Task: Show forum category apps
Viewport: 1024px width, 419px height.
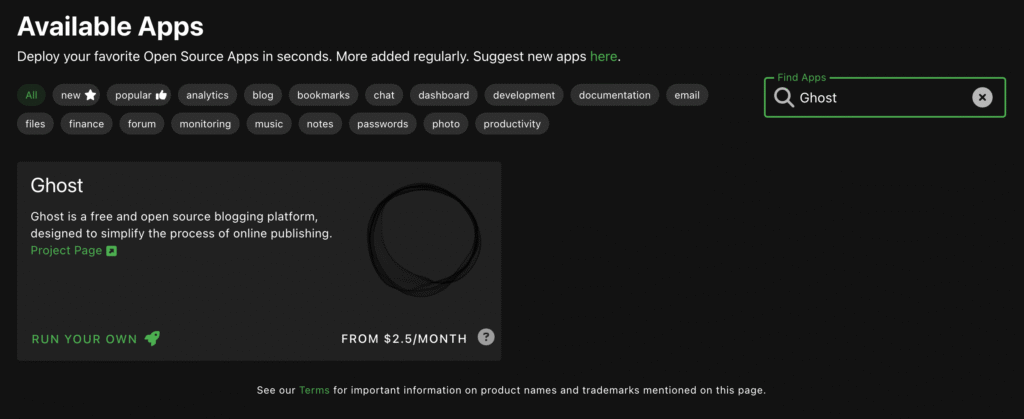Action: pos(142,124)
